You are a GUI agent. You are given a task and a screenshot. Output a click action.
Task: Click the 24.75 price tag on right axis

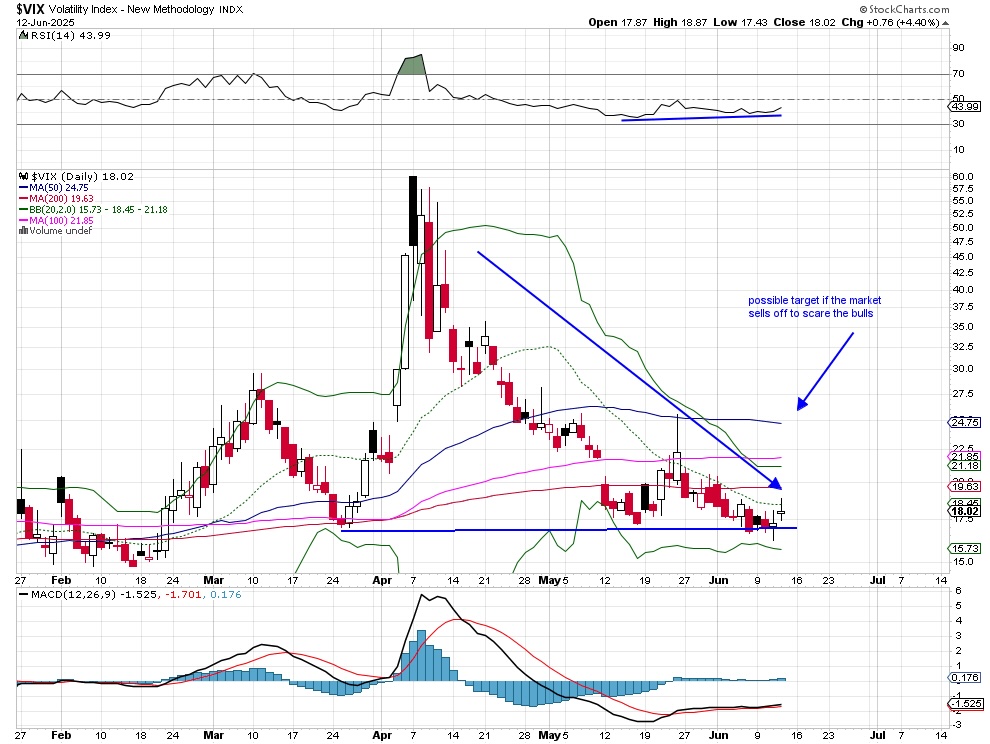point(964,422)
